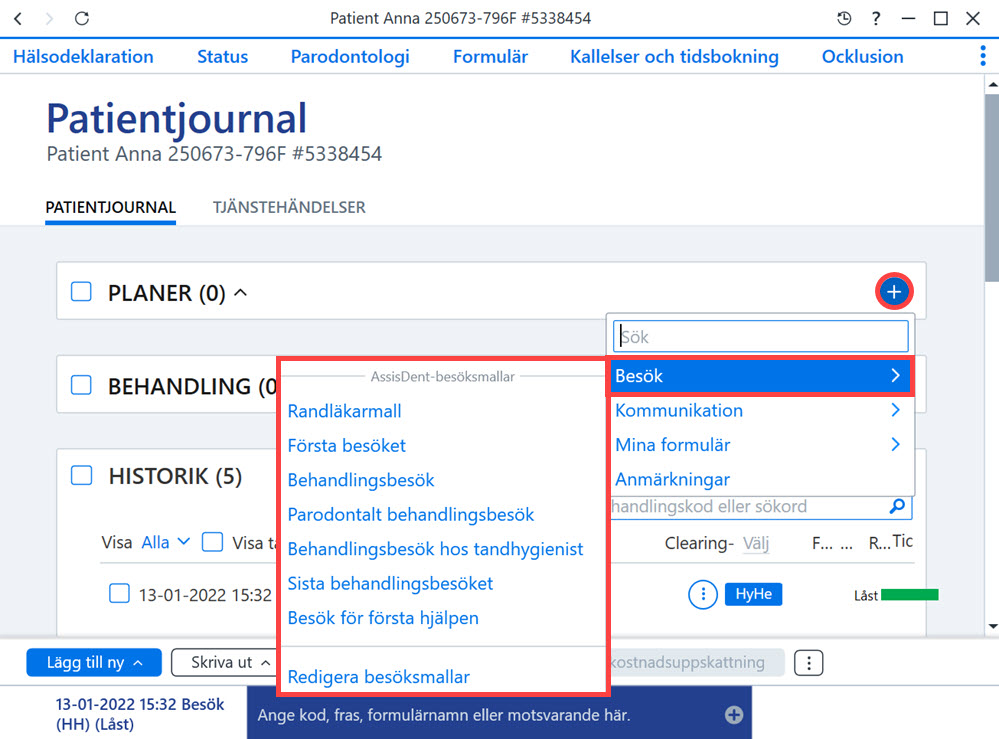Open the Skriva ut dropdown
The width and height of the screenshot is (999, 739).
tap(223, 663)
